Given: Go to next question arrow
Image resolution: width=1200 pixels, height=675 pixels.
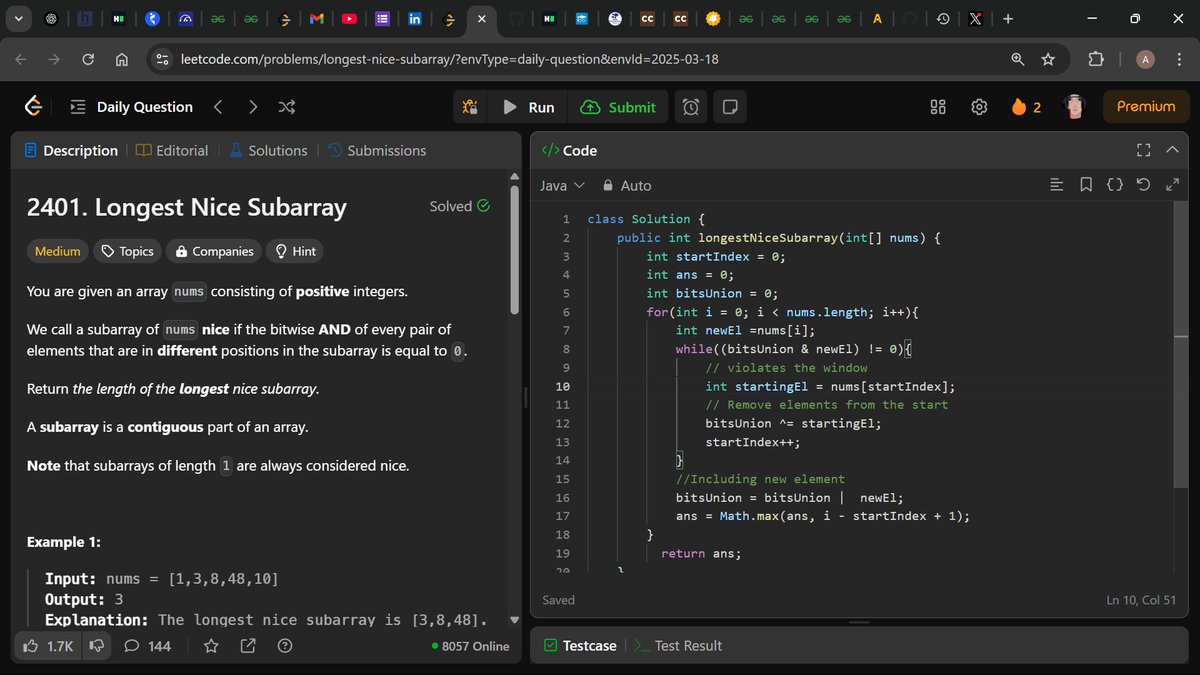Looking at the screenshot, I should [x=253, y=107].
